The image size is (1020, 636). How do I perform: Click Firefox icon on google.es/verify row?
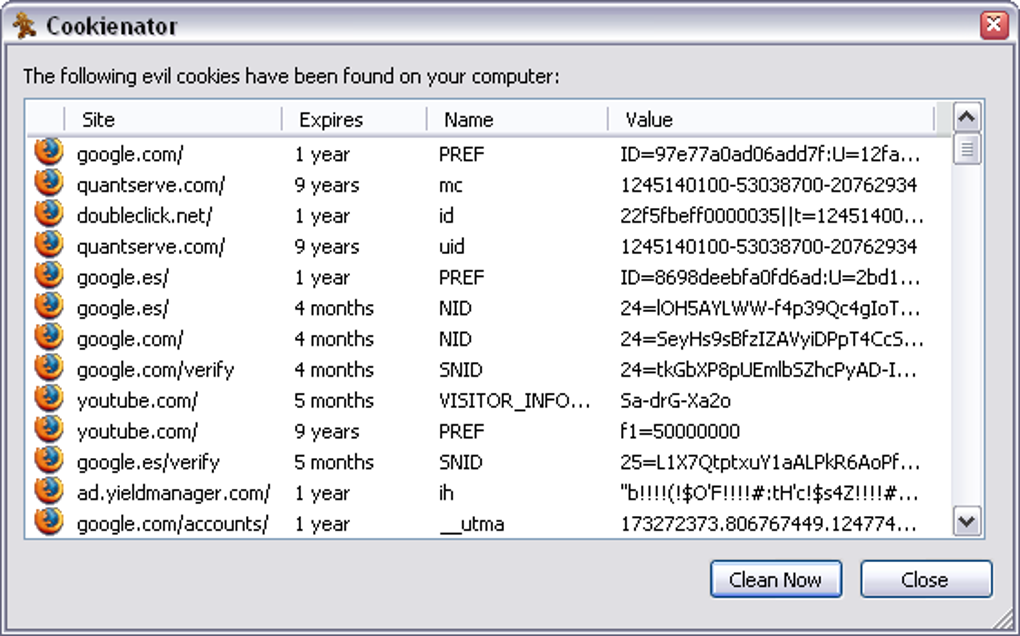tap(49, 460)
